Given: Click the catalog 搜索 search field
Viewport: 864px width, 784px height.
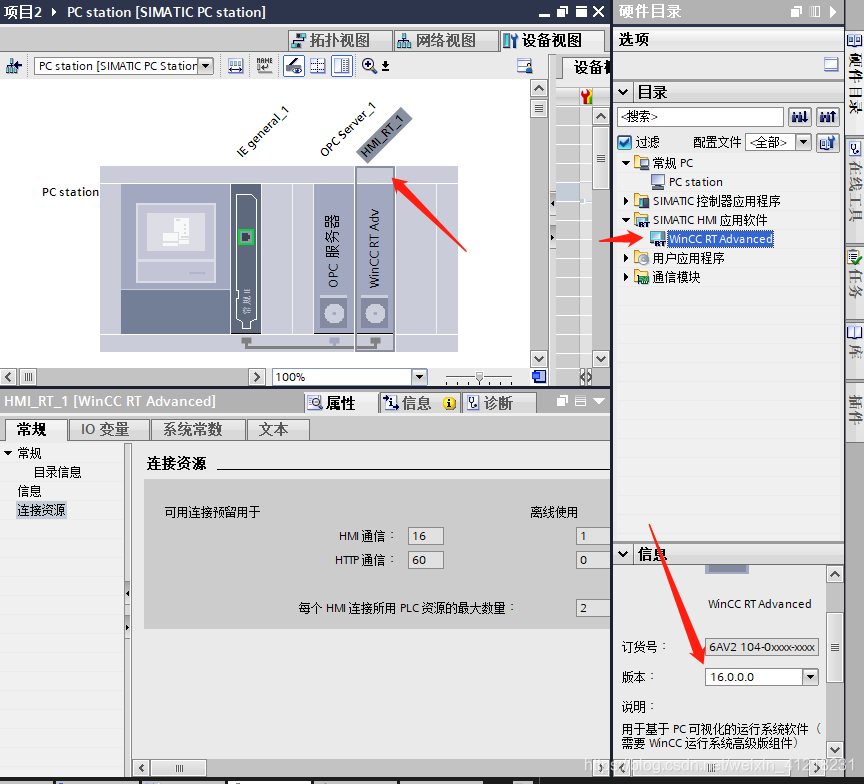Looking at the screenshot, I should click(x=700, y=117).
